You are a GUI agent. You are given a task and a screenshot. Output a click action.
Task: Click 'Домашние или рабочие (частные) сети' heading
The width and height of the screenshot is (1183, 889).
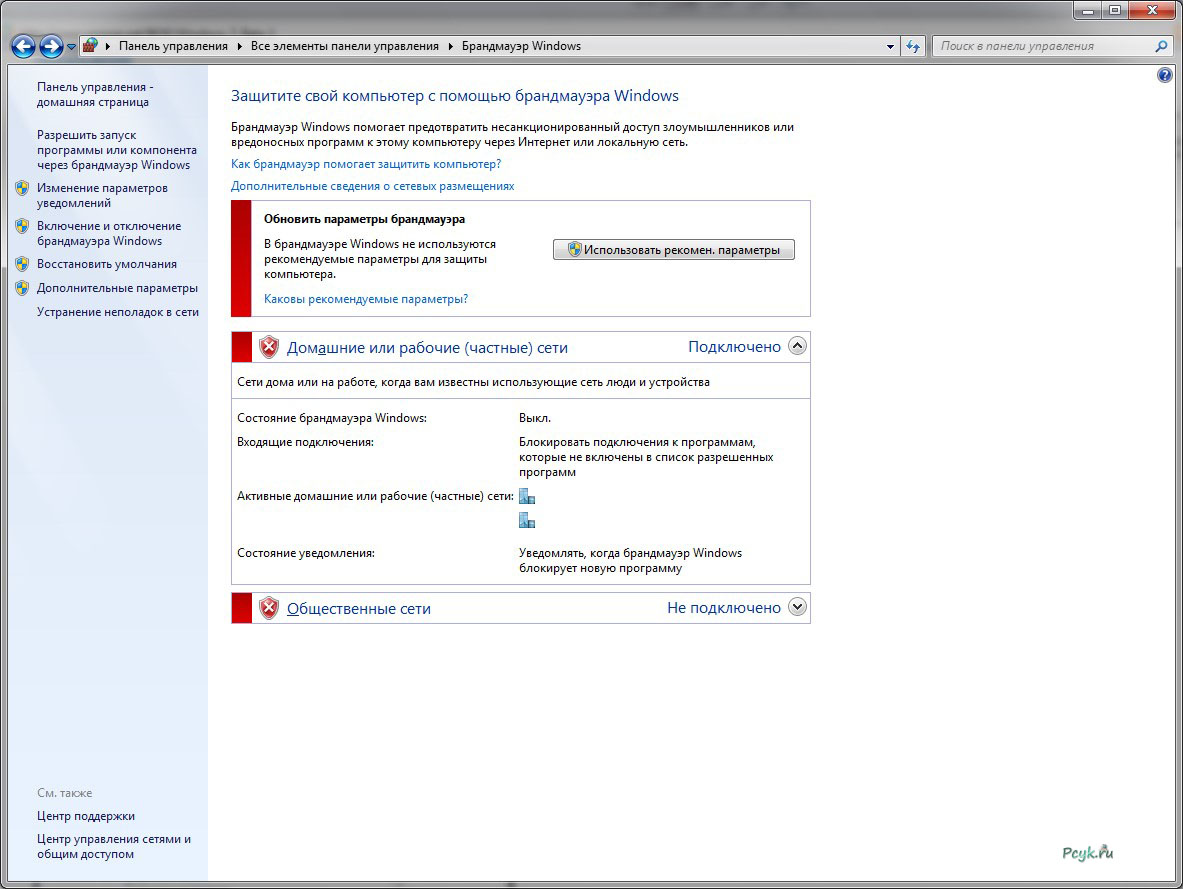point(427,348)
